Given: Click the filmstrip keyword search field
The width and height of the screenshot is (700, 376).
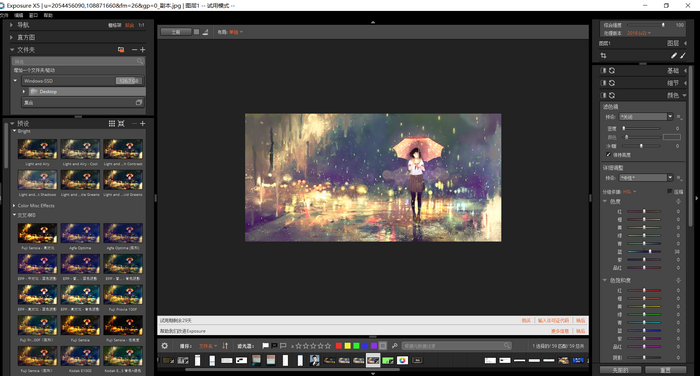Looking at the screenshot, I should tap(457, 346).
